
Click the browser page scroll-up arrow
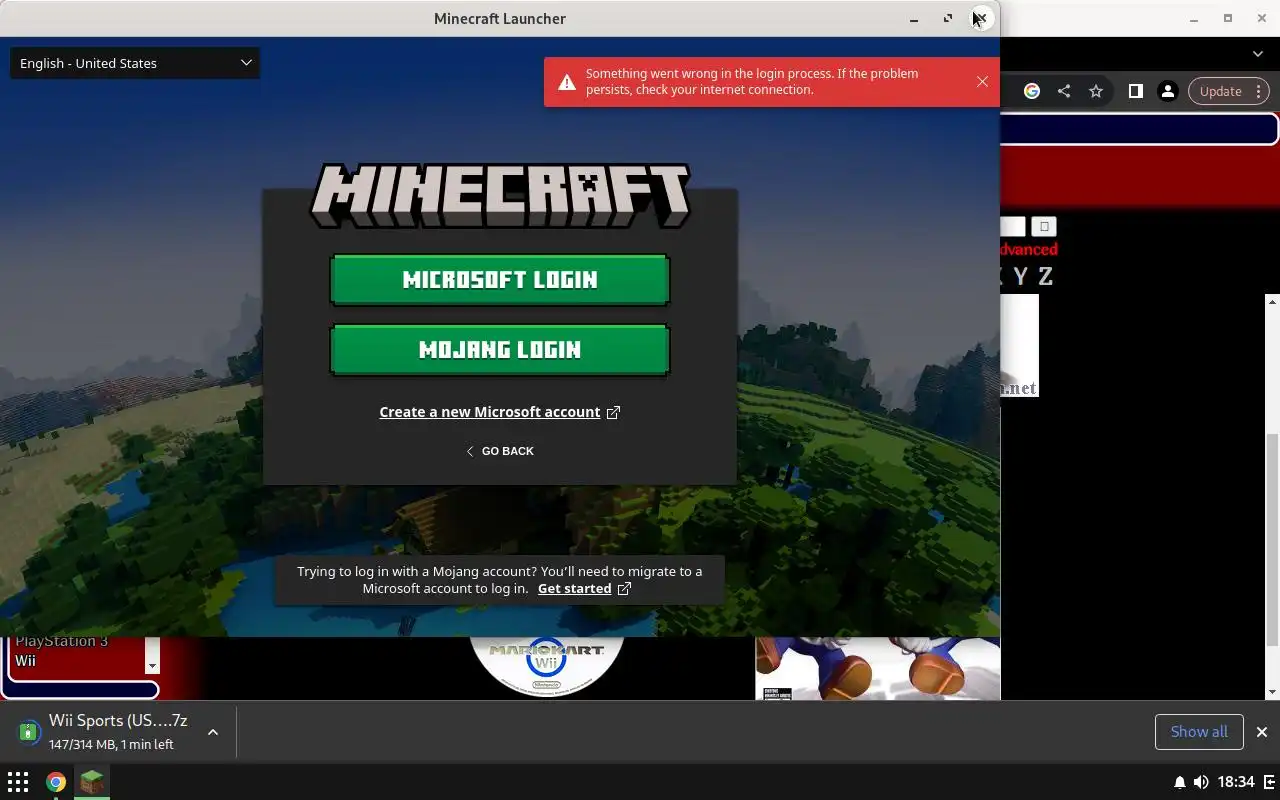point(1273,300)
